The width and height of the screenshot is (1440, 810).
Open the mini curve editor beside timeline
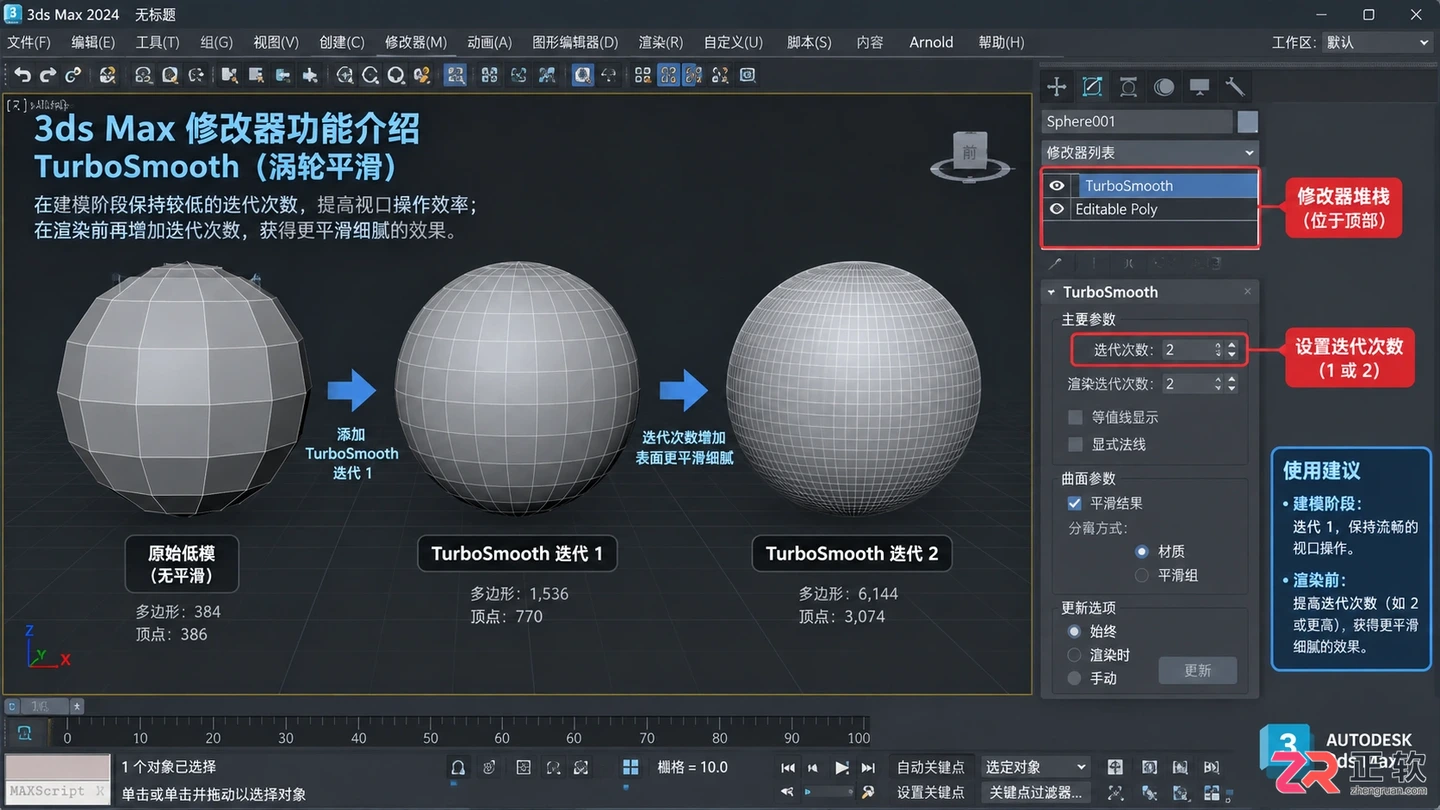(25, 733)
